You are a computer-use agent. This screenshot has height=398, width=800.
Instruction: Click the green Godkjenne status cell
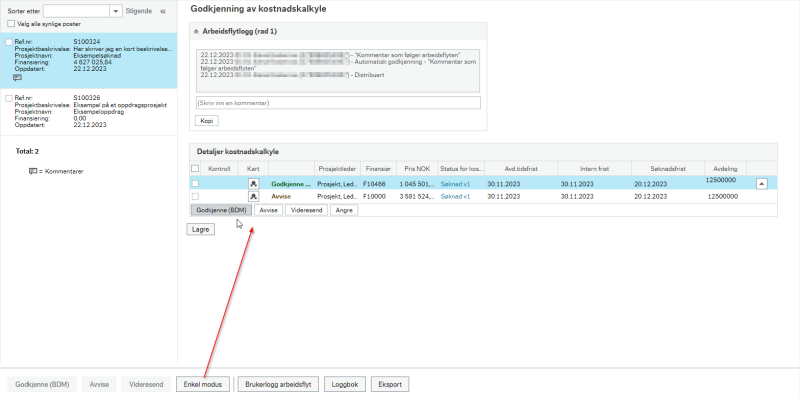point(291,184)
